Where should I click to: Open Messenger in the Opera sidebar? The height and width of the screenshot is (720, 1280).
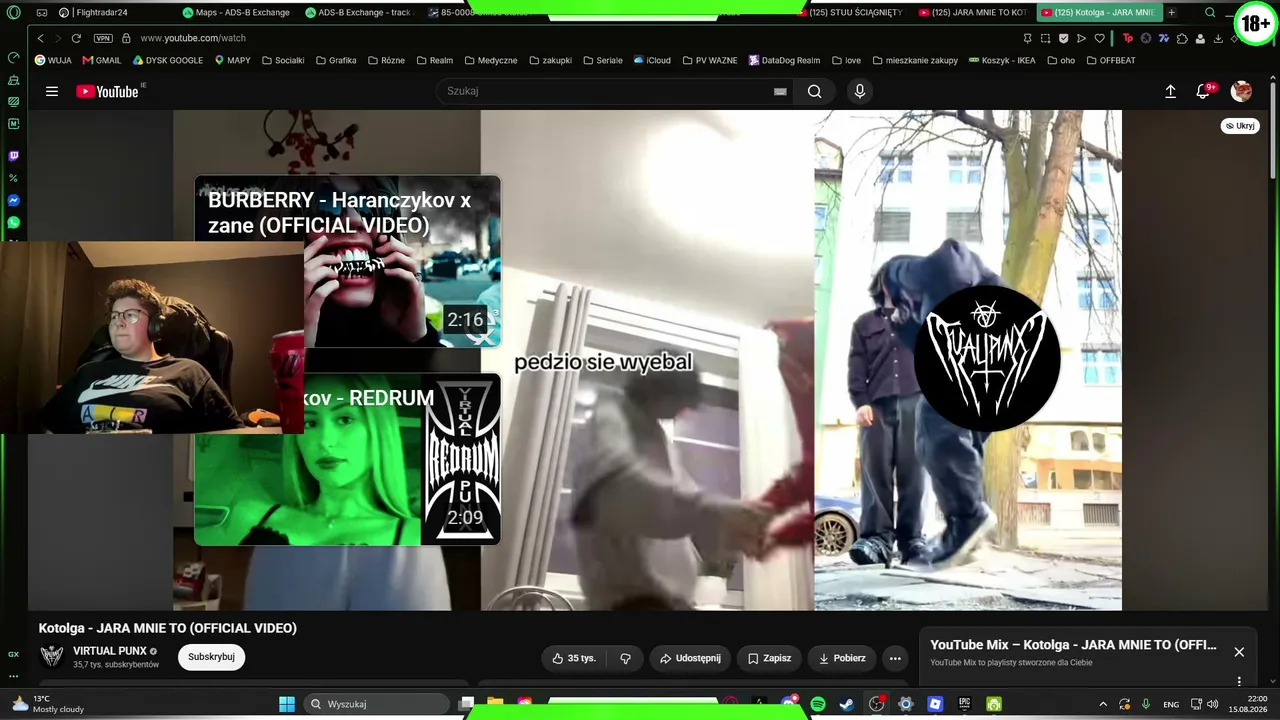tap(13, 200)
